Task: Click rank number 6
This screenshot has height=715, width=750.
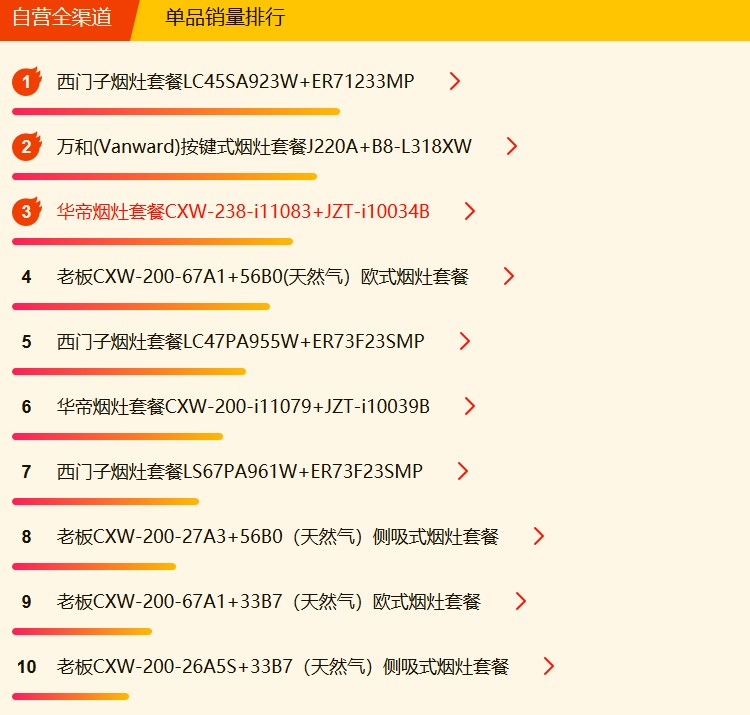Action: click(26, 407)
